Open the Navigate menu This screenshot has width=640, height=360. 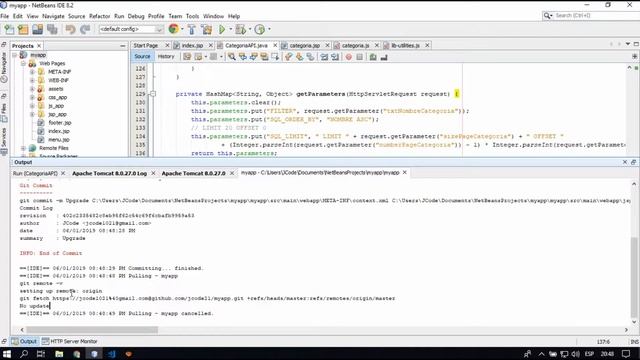pyautogui.click(x=53, y=16)
